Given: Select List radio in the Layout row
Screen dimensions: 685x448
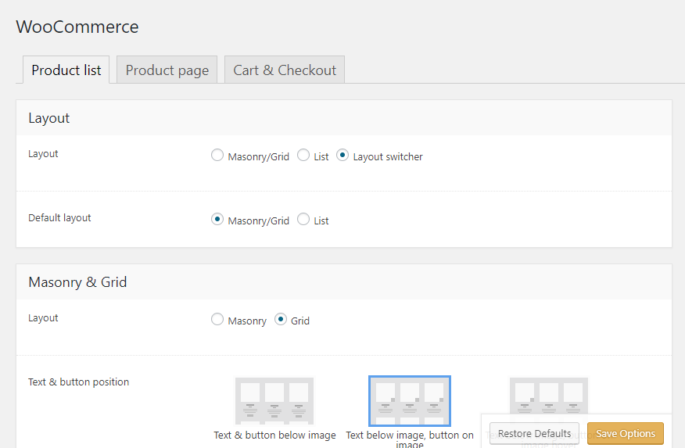Looking at the screenshot, I should tap(304, 156).
